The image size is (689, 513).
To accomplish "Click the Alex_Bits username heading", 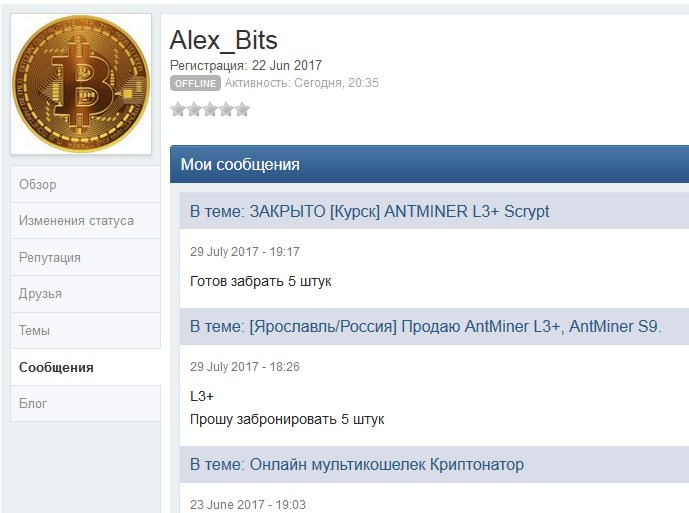I will coord(224,40).
